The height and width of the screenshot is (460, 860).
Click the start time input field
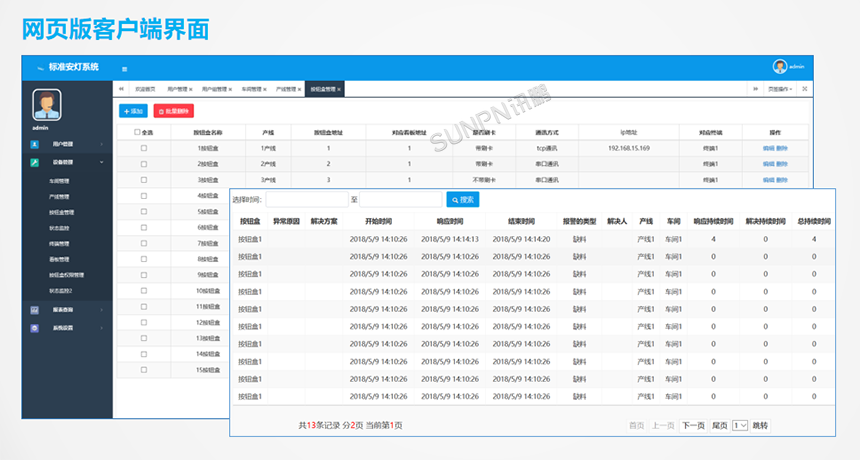click(x=307, y=200)
